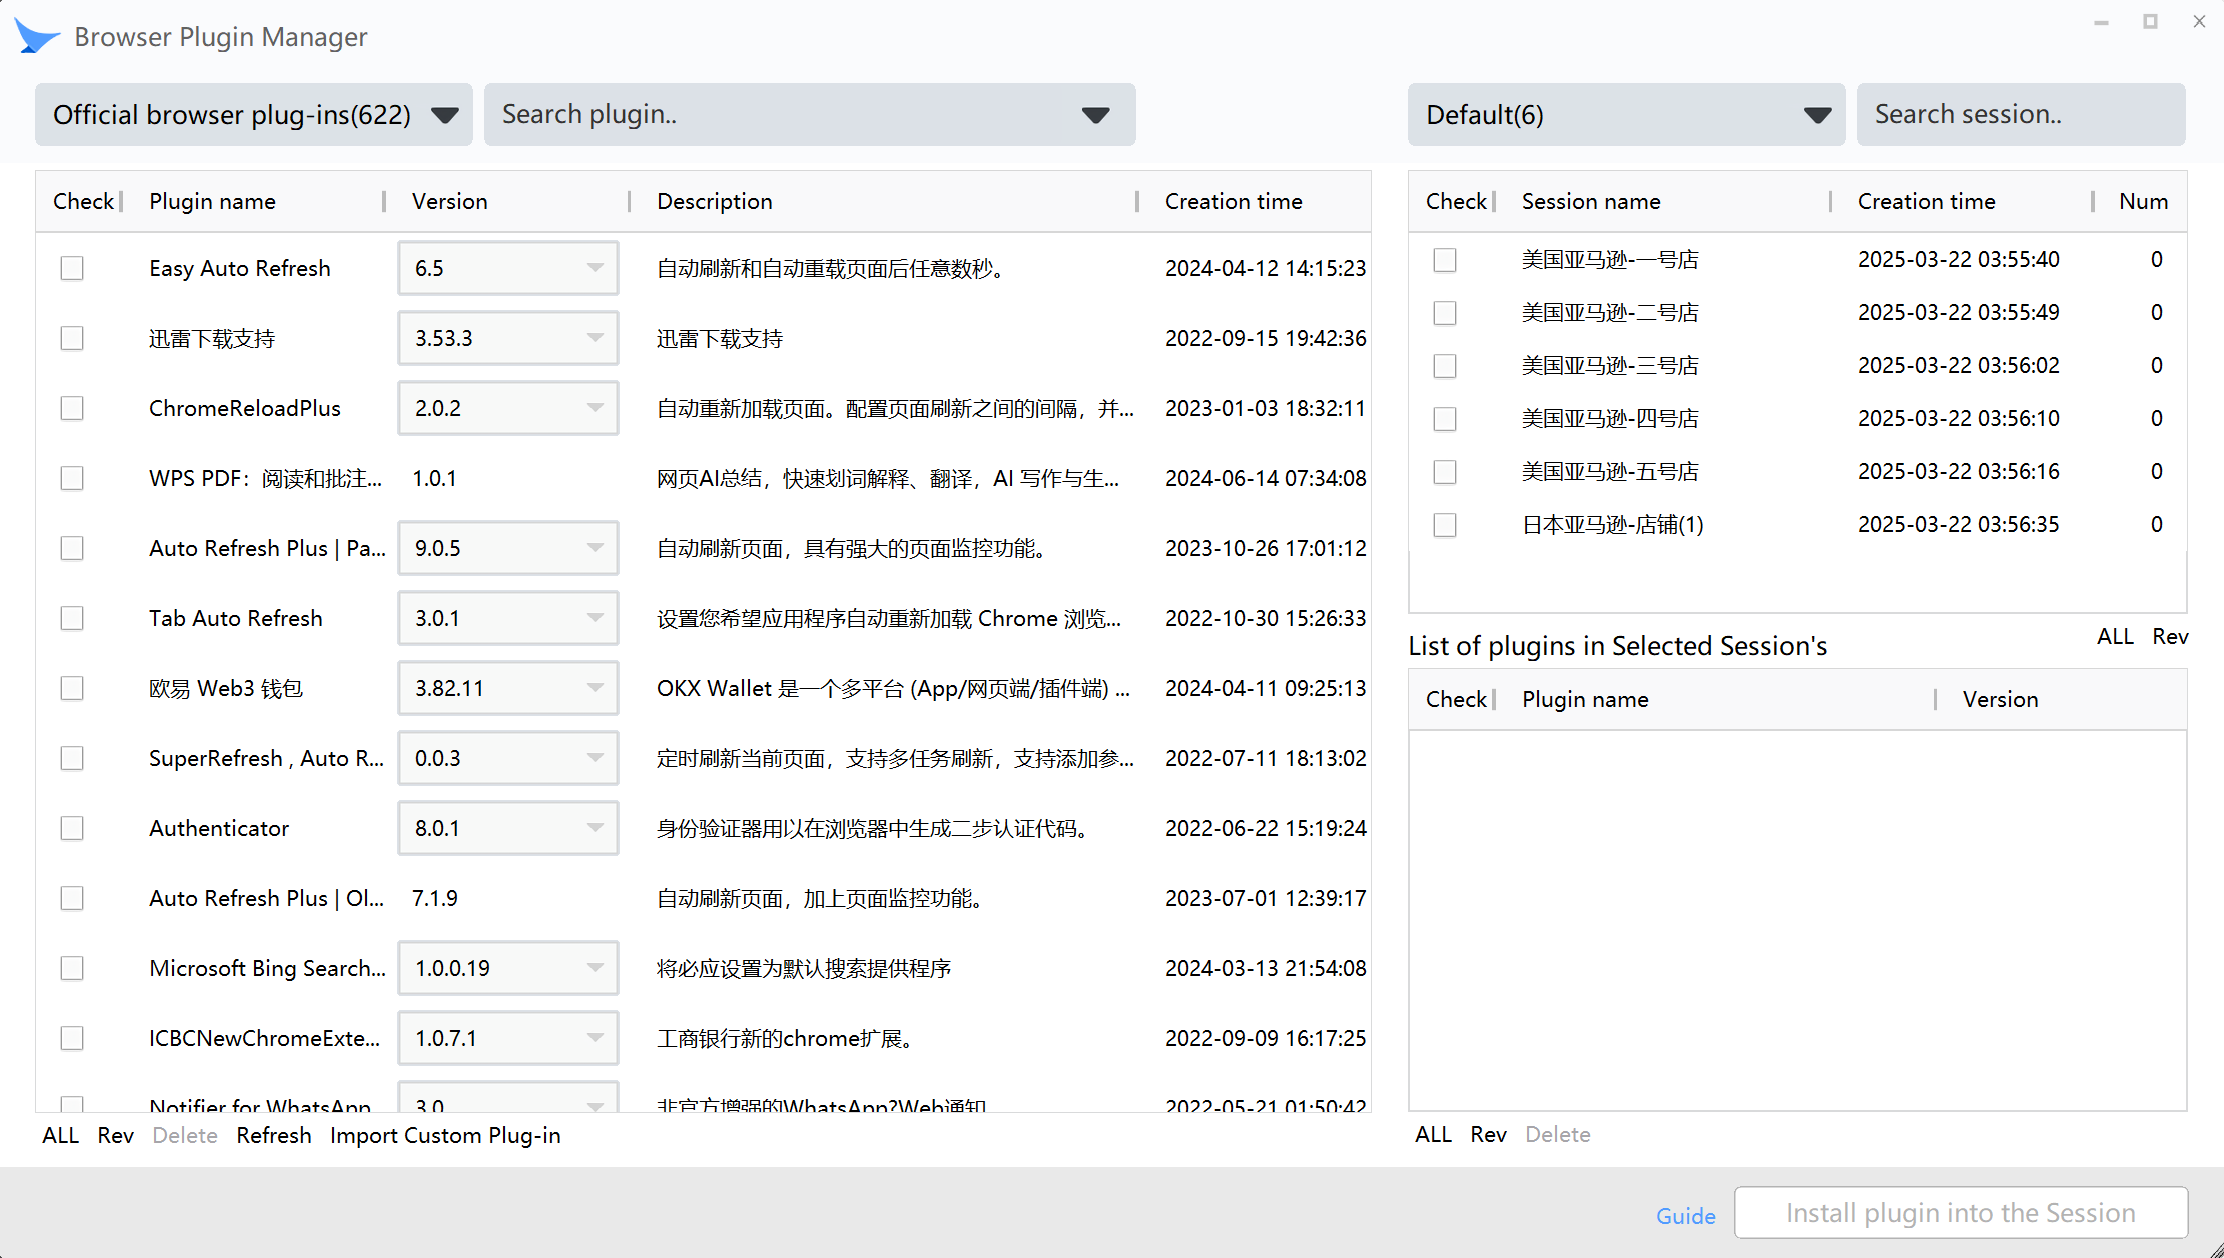
Task: Click Refresh under the plugin list
Action: click(x=274, y=1136)
